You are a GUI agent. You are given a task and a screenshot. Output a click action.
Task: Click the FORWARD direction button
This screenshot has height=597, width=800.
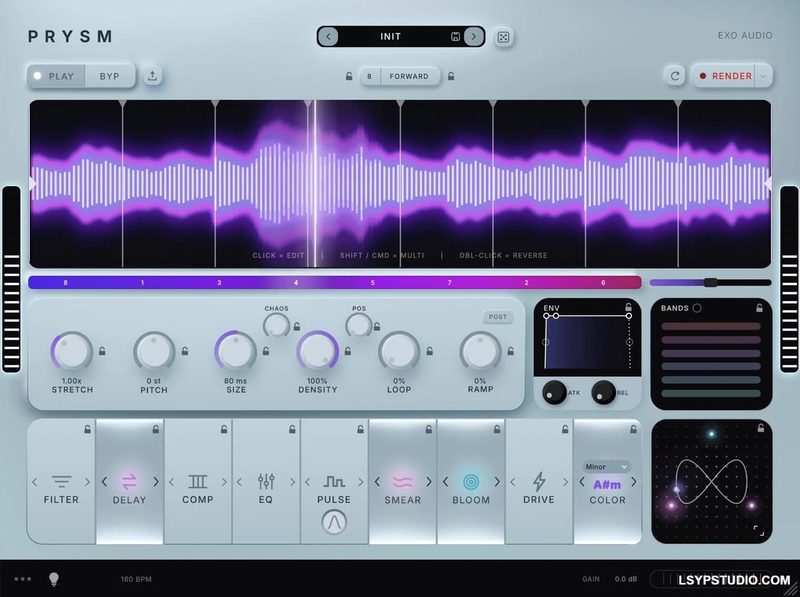click(409, 76)
